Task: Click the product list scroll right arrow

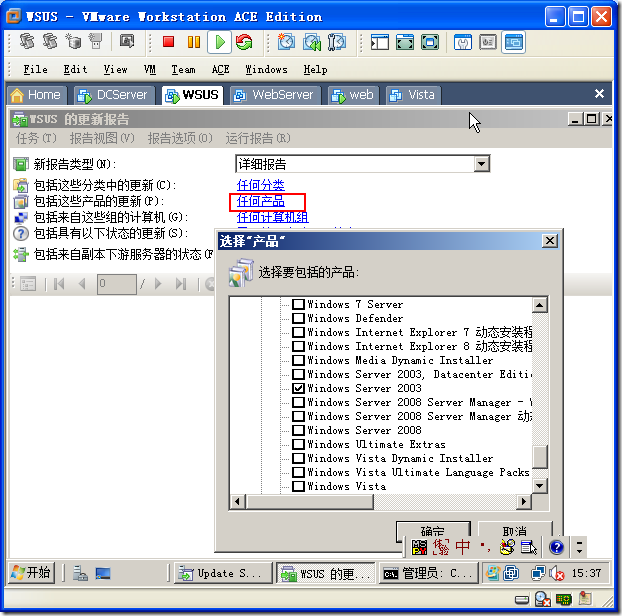Action: pos(524,502)
